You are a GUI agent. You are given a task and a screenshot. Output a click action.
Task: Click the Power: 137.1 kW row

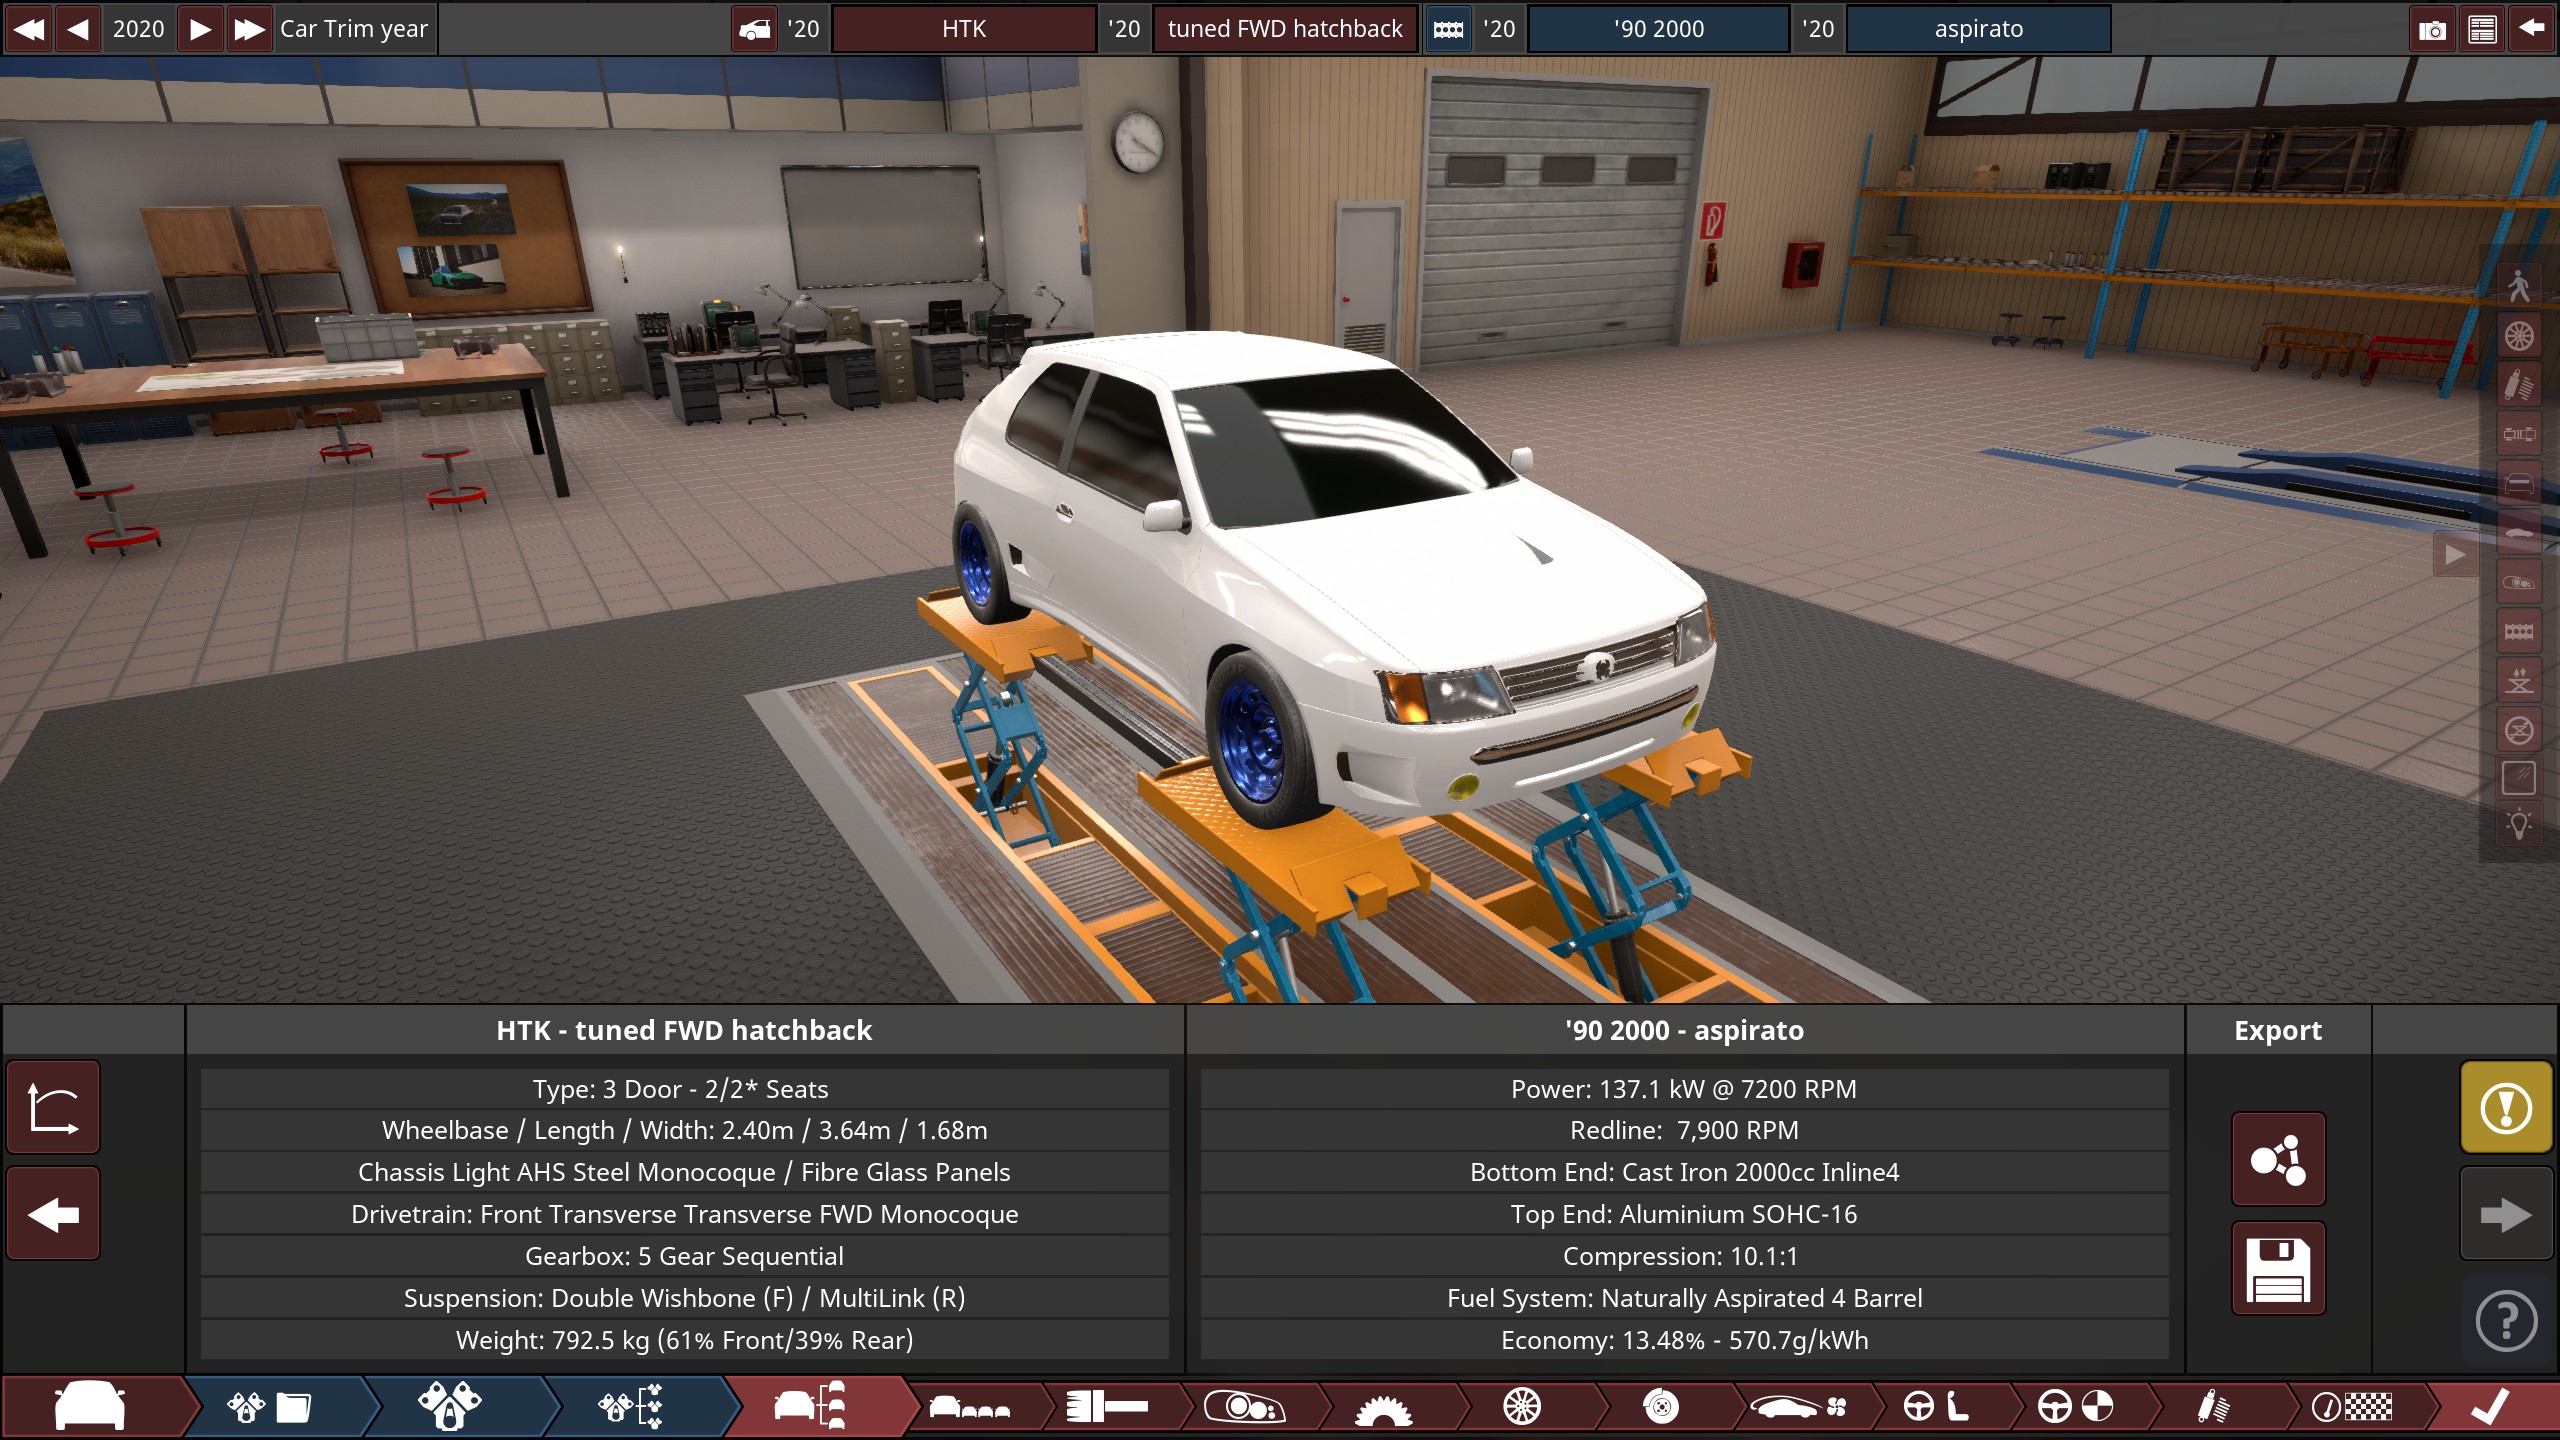tap(1685, 1089)
